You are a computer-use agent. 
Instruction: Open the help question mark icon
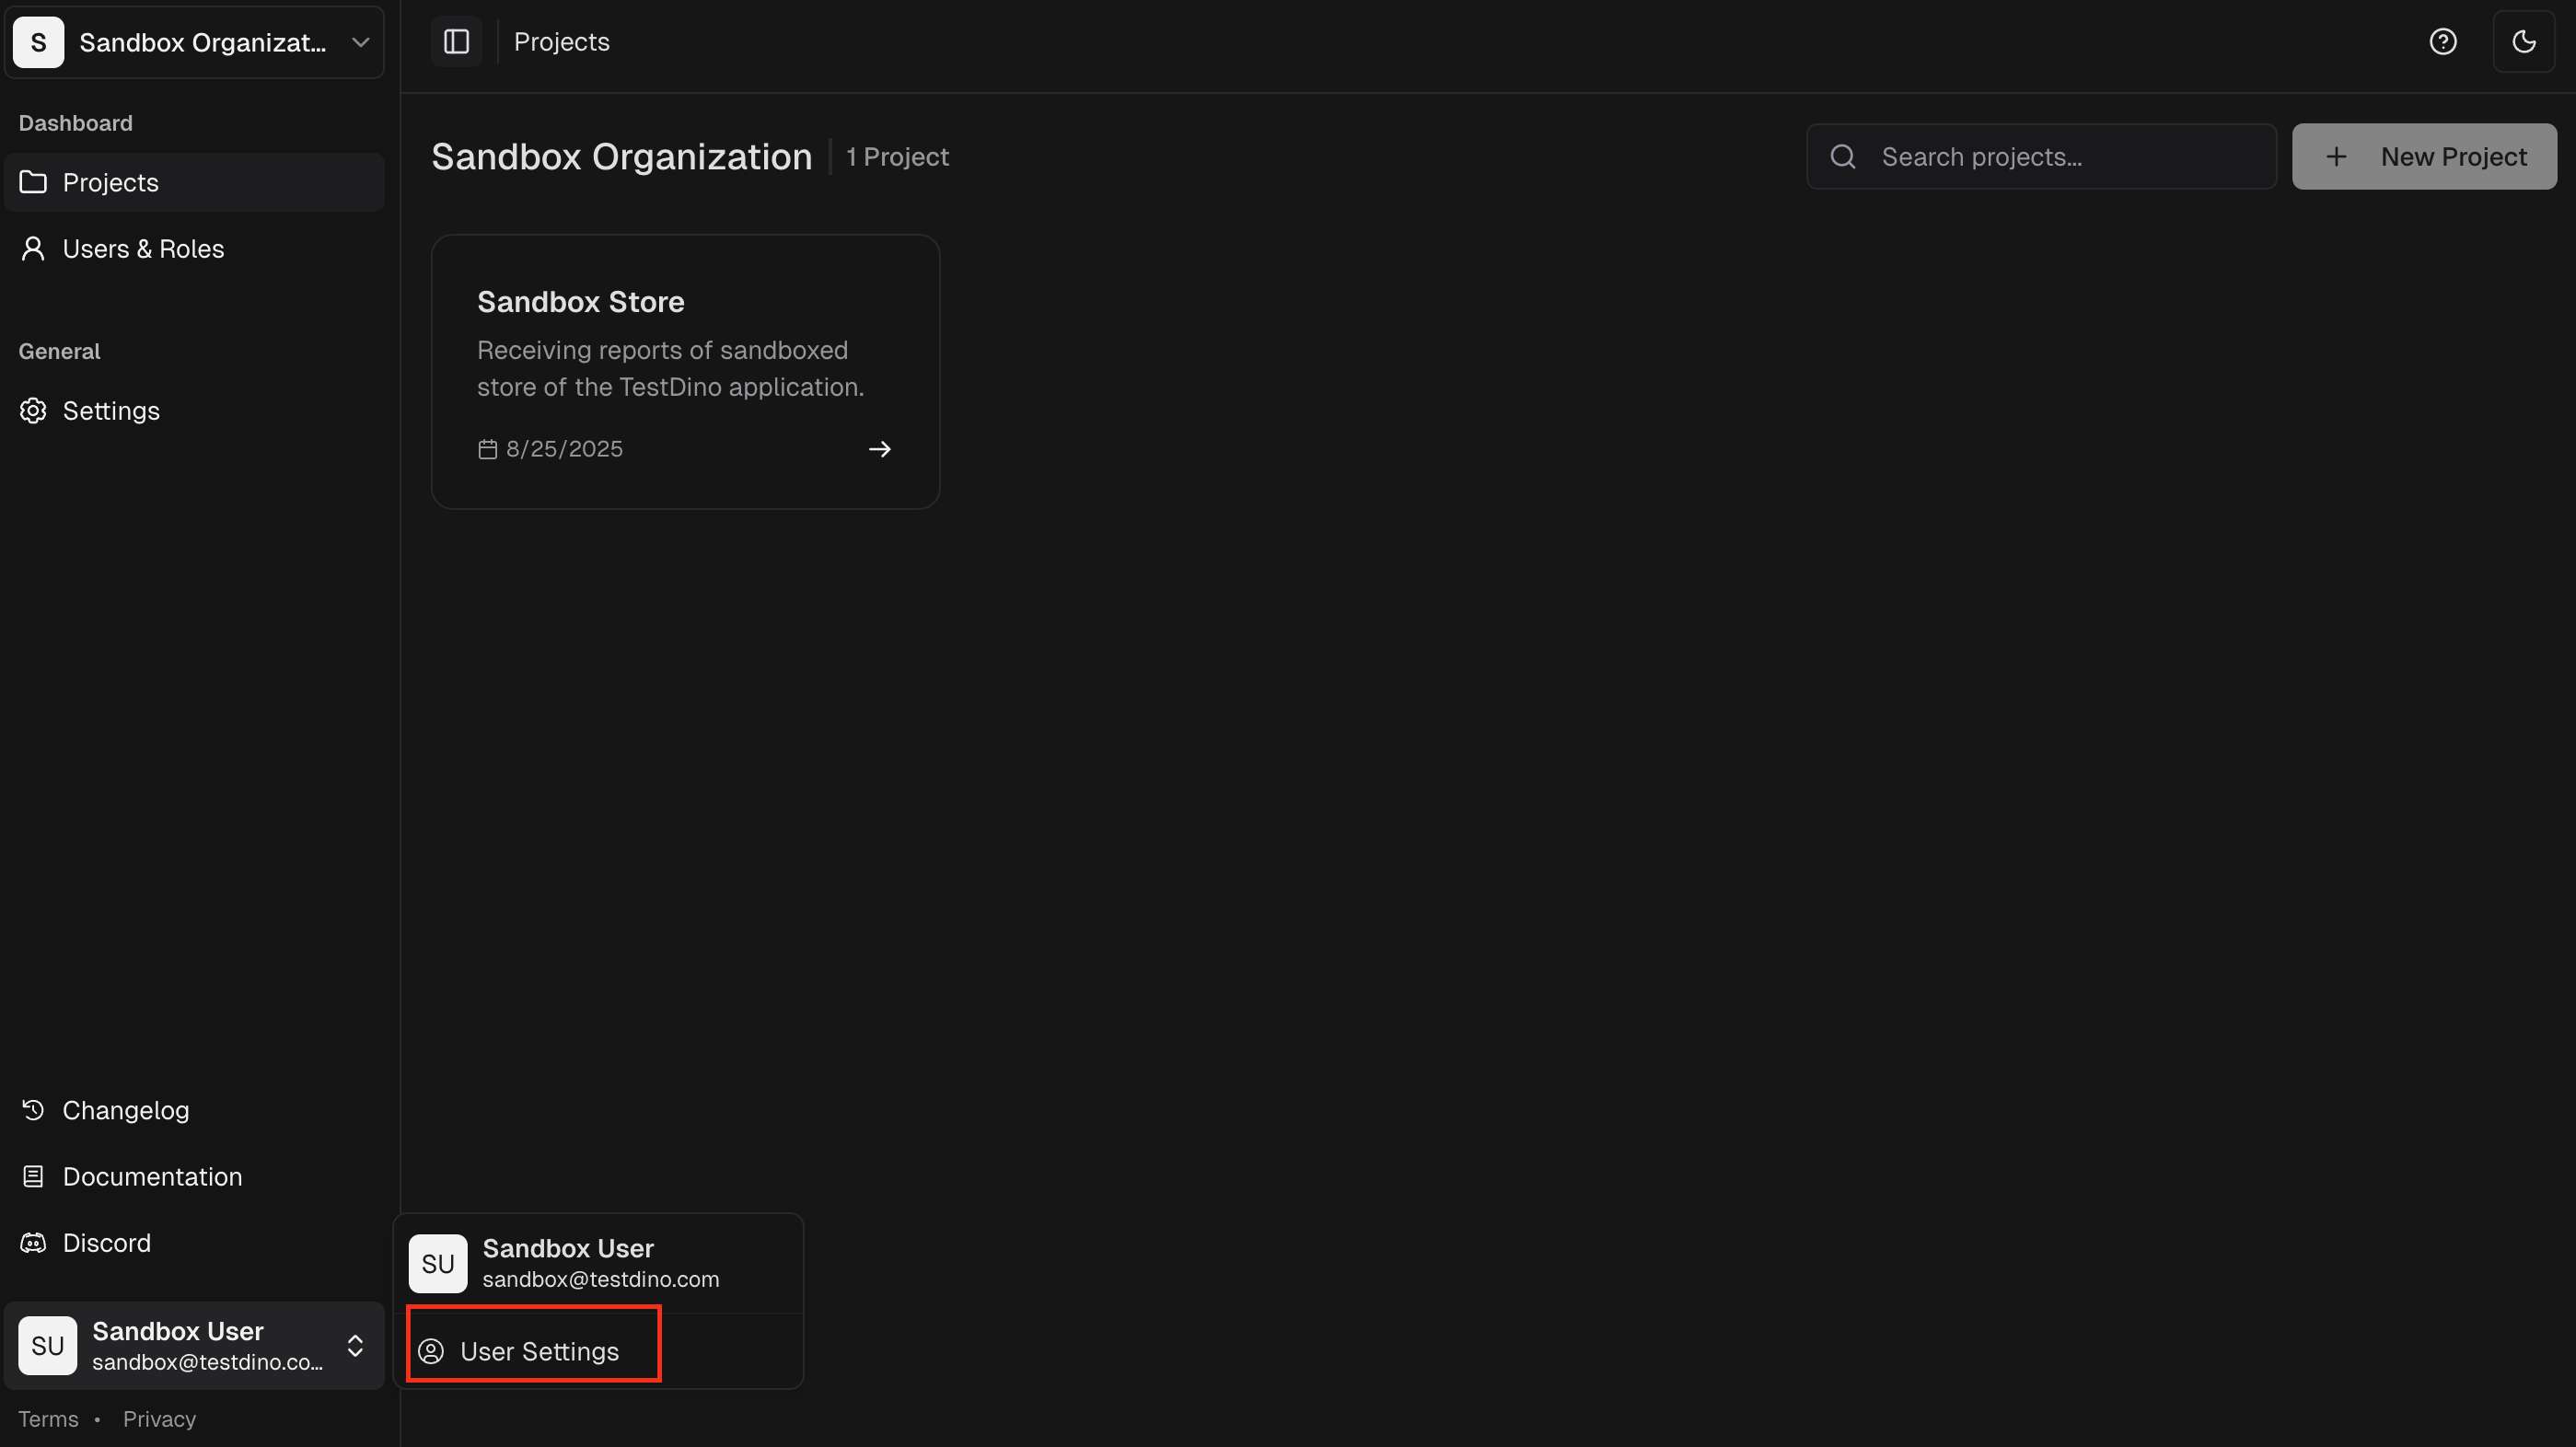tap(2443, 41)
